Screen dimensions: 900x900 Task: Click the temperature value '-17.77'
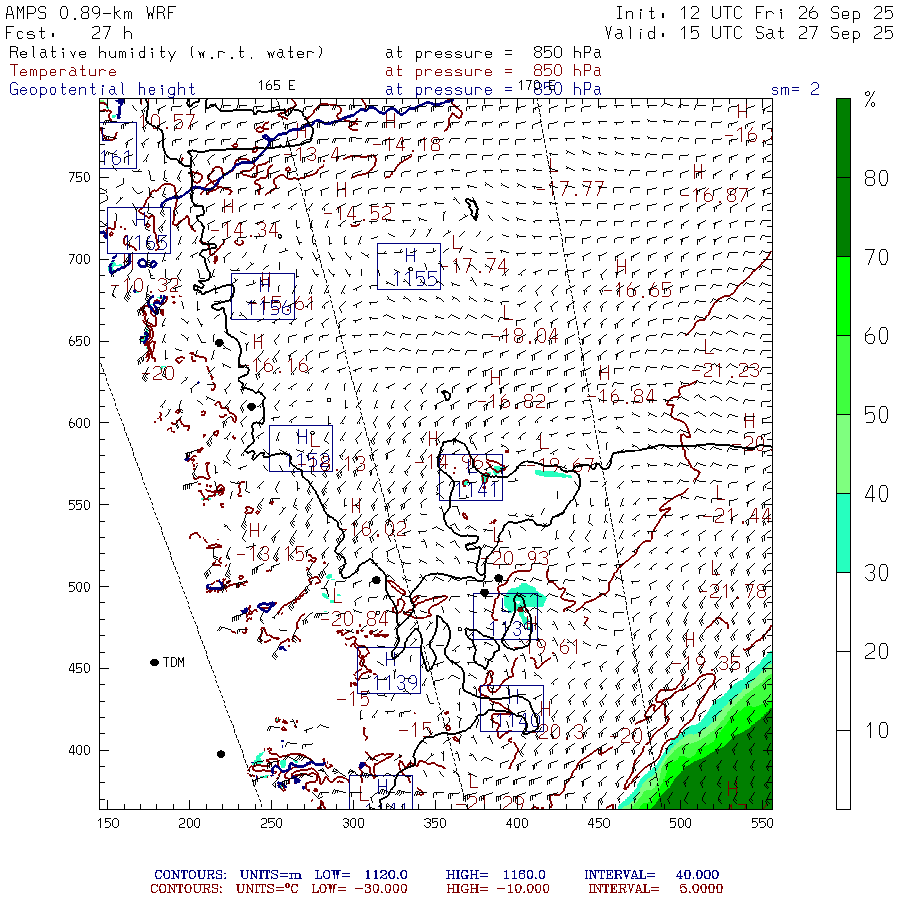coord(570,188)
